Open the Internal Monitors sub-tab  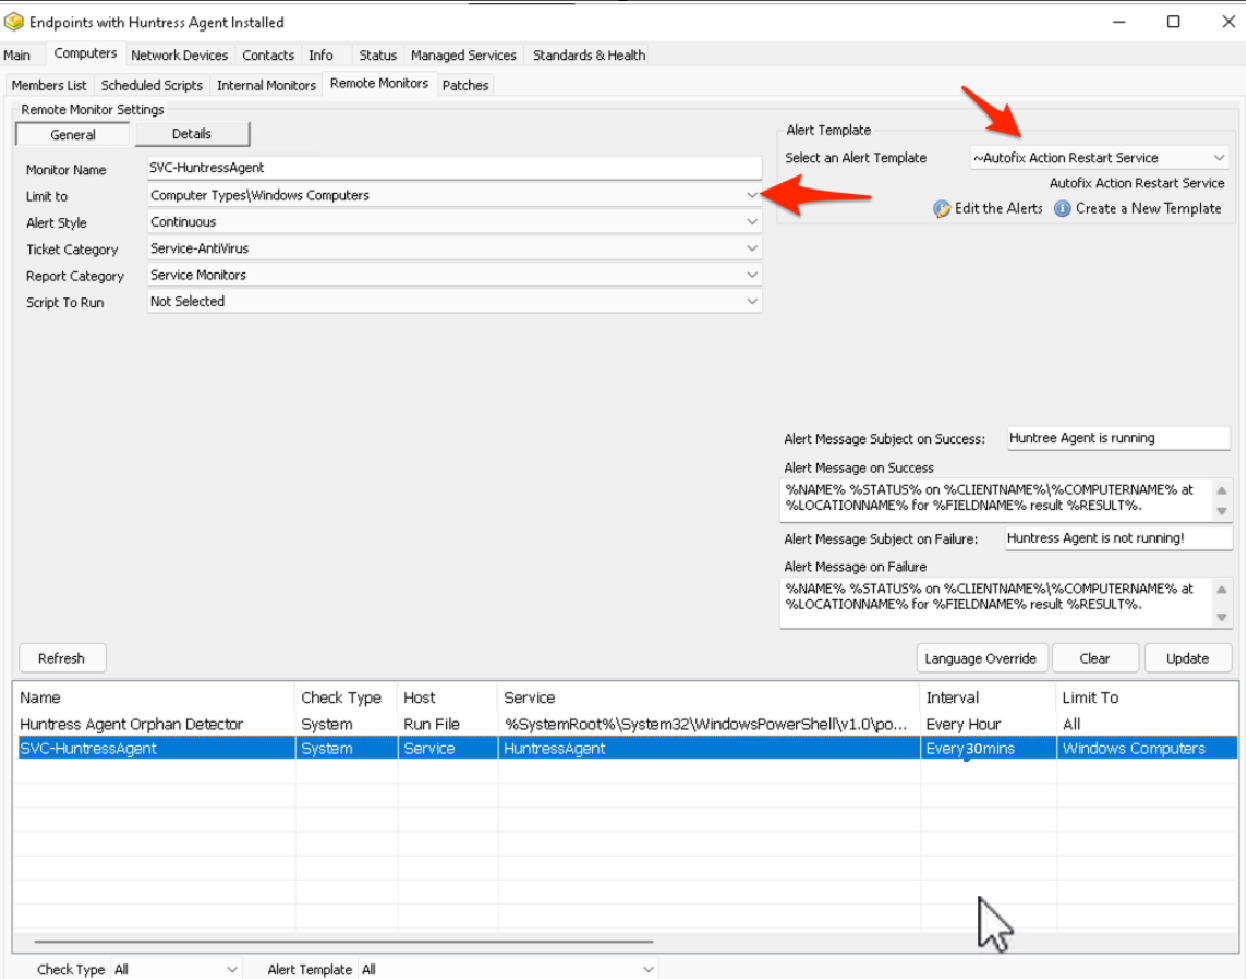click(x=266, y=85)
